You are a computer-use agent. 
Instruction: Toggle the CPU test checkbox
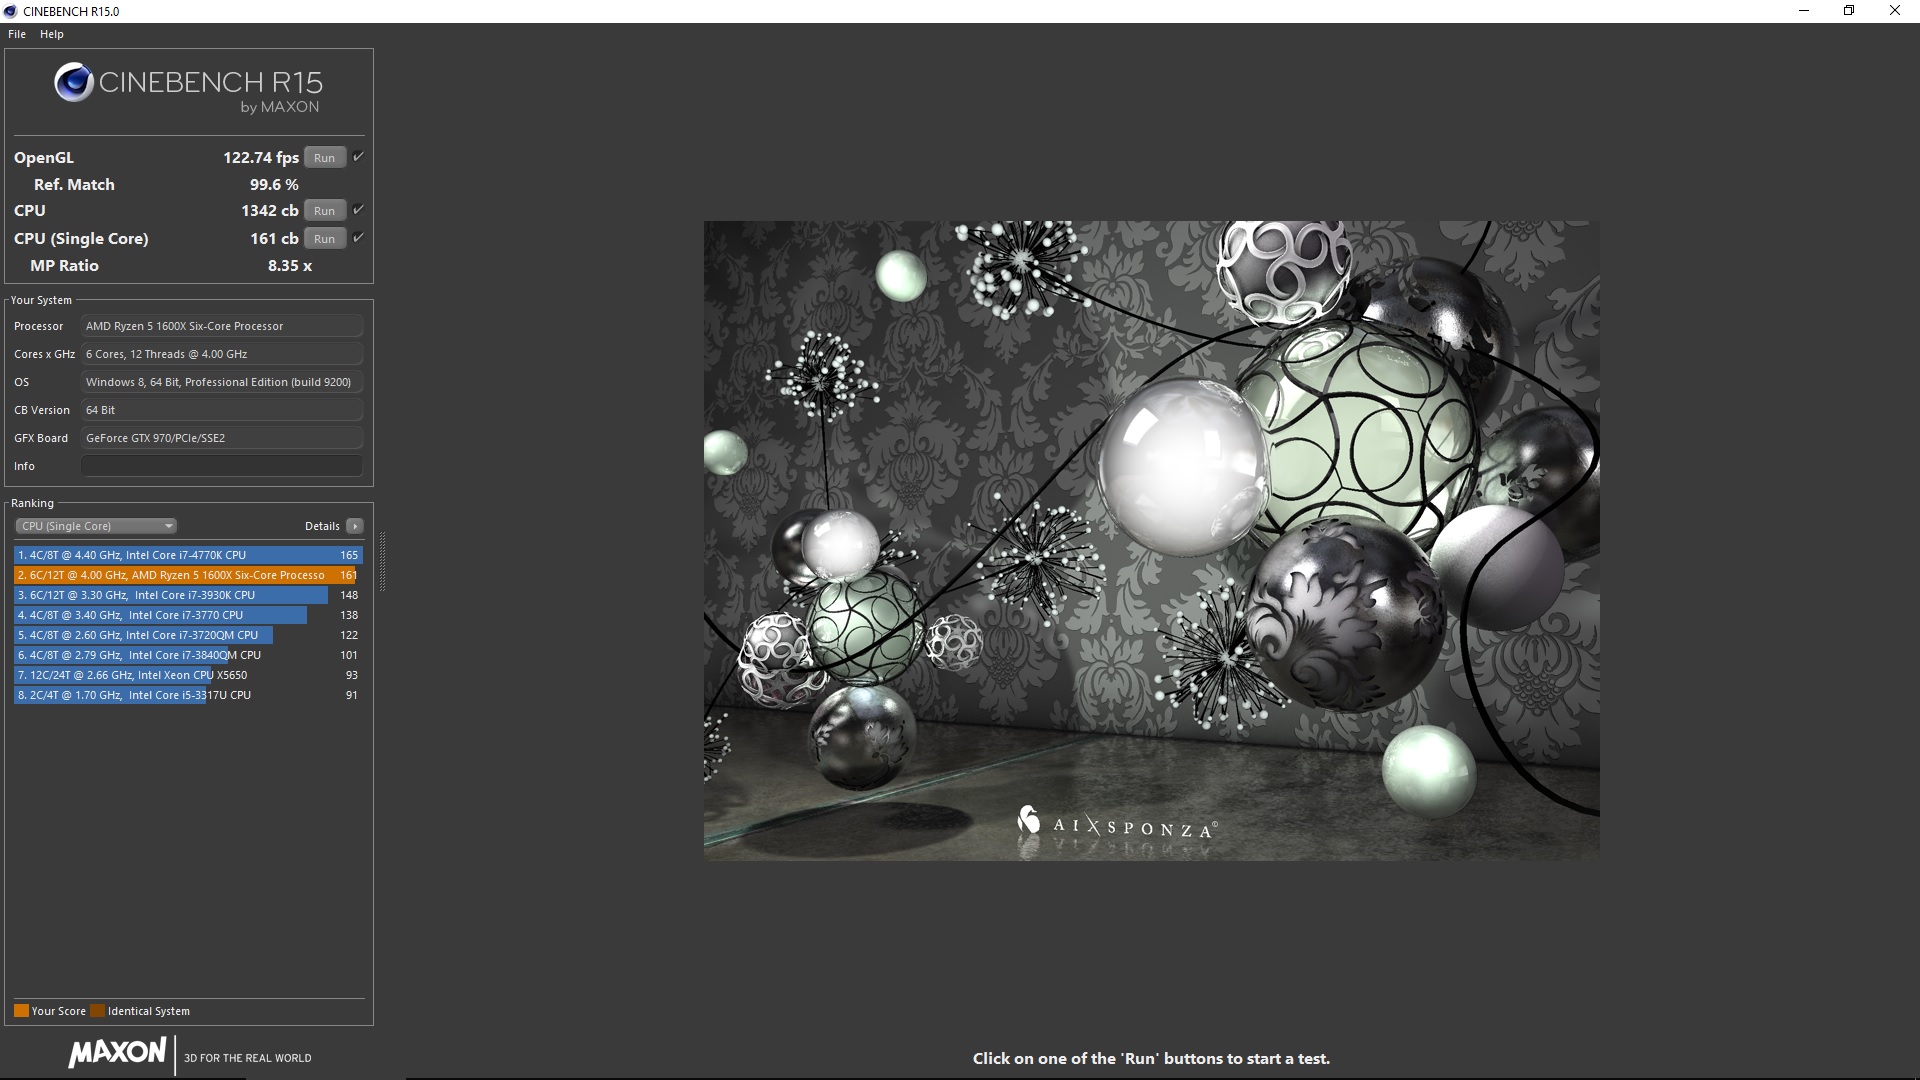pos(358,210)
